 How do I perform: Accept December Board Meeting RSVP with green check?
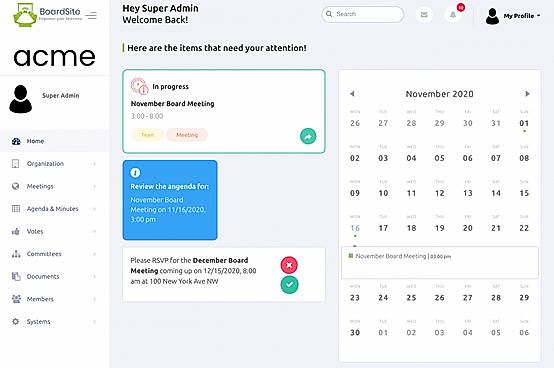[289, 285]
